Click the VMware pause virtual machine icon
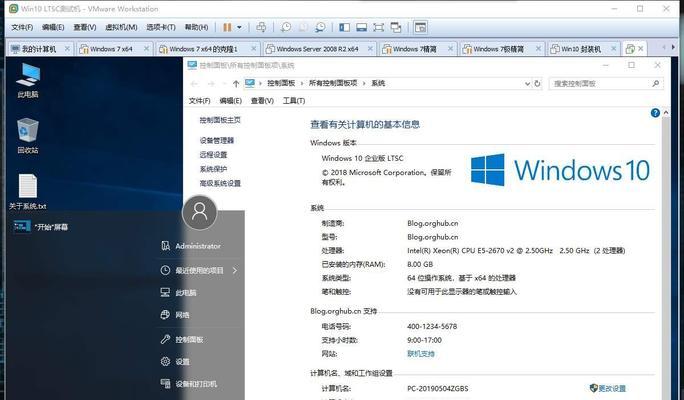The image size is (684, 400). (x=227, y=27)
